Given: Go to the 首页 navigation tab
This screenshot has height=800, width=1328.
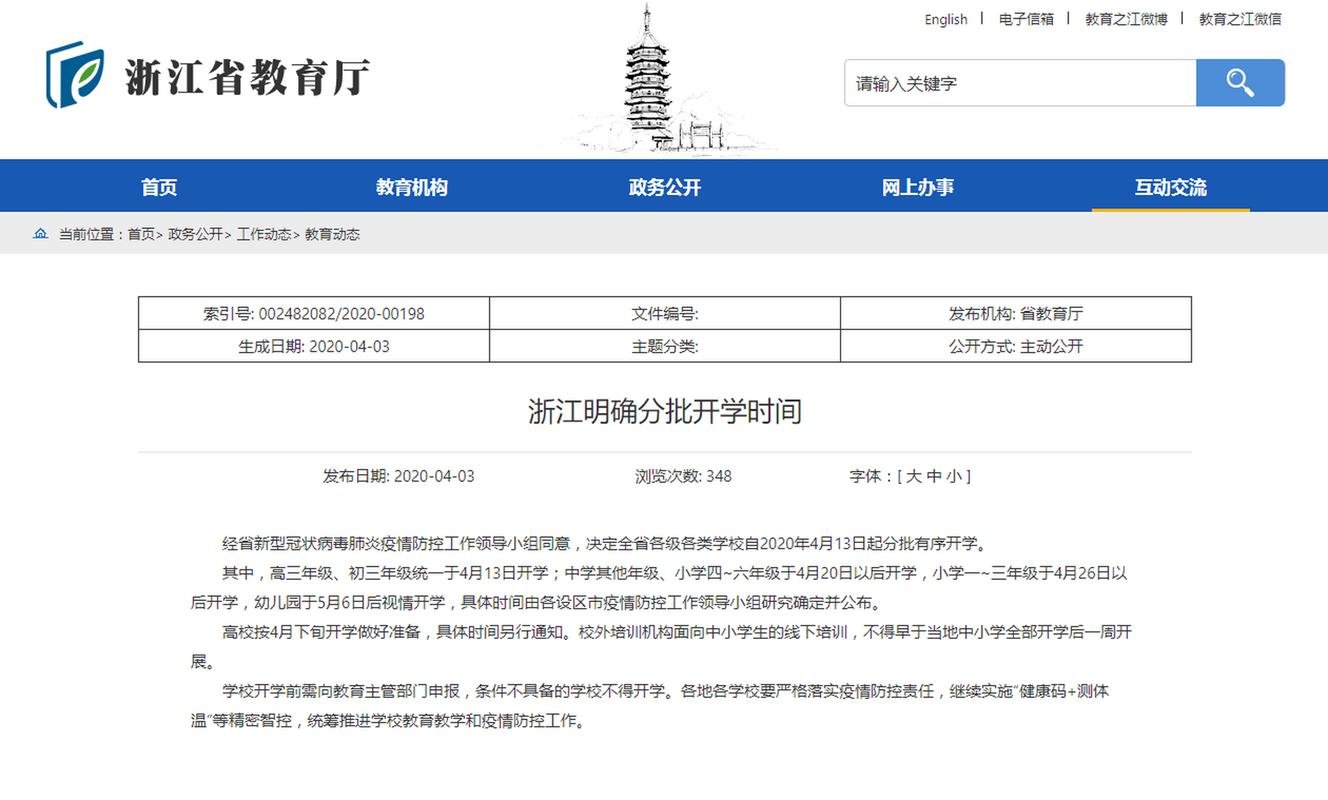Looking at the screenshot, I should click(x=159, y=187).
